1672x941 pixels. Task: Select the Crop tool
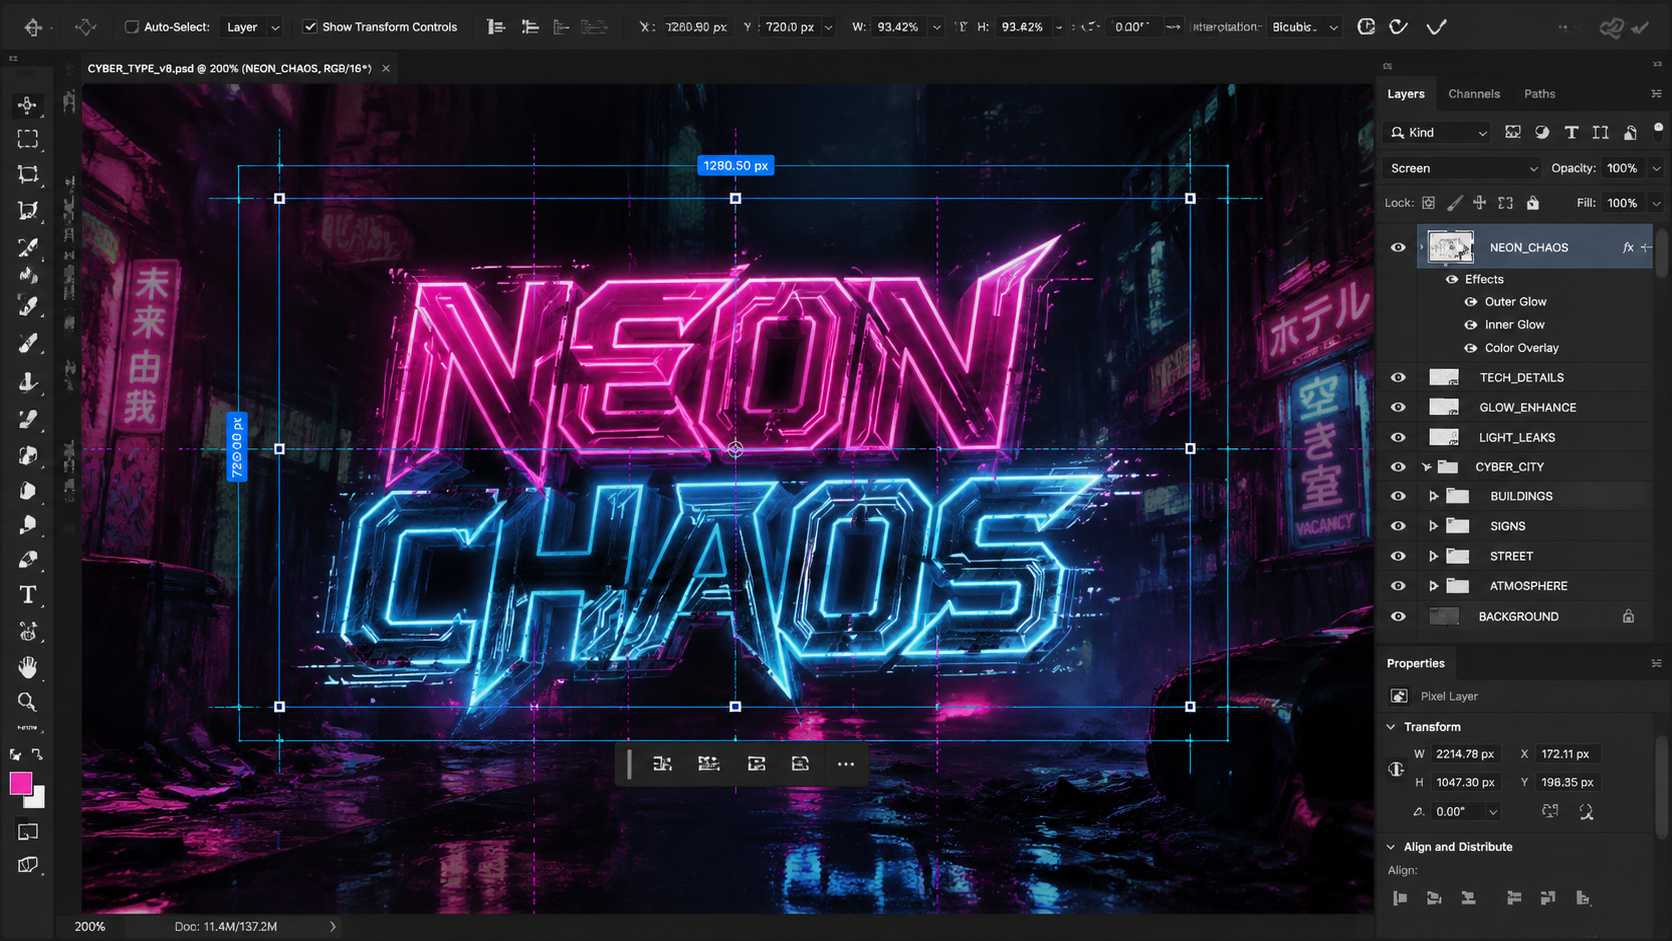click(x=28, y=174)
